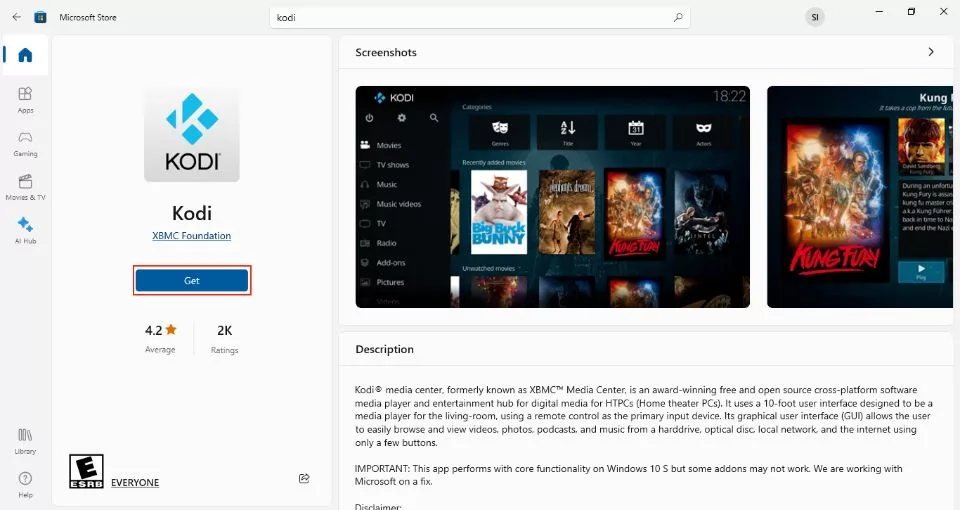Click the Screenshots heading text
This screenshot has width=960, height=510.
pos(386,52)
